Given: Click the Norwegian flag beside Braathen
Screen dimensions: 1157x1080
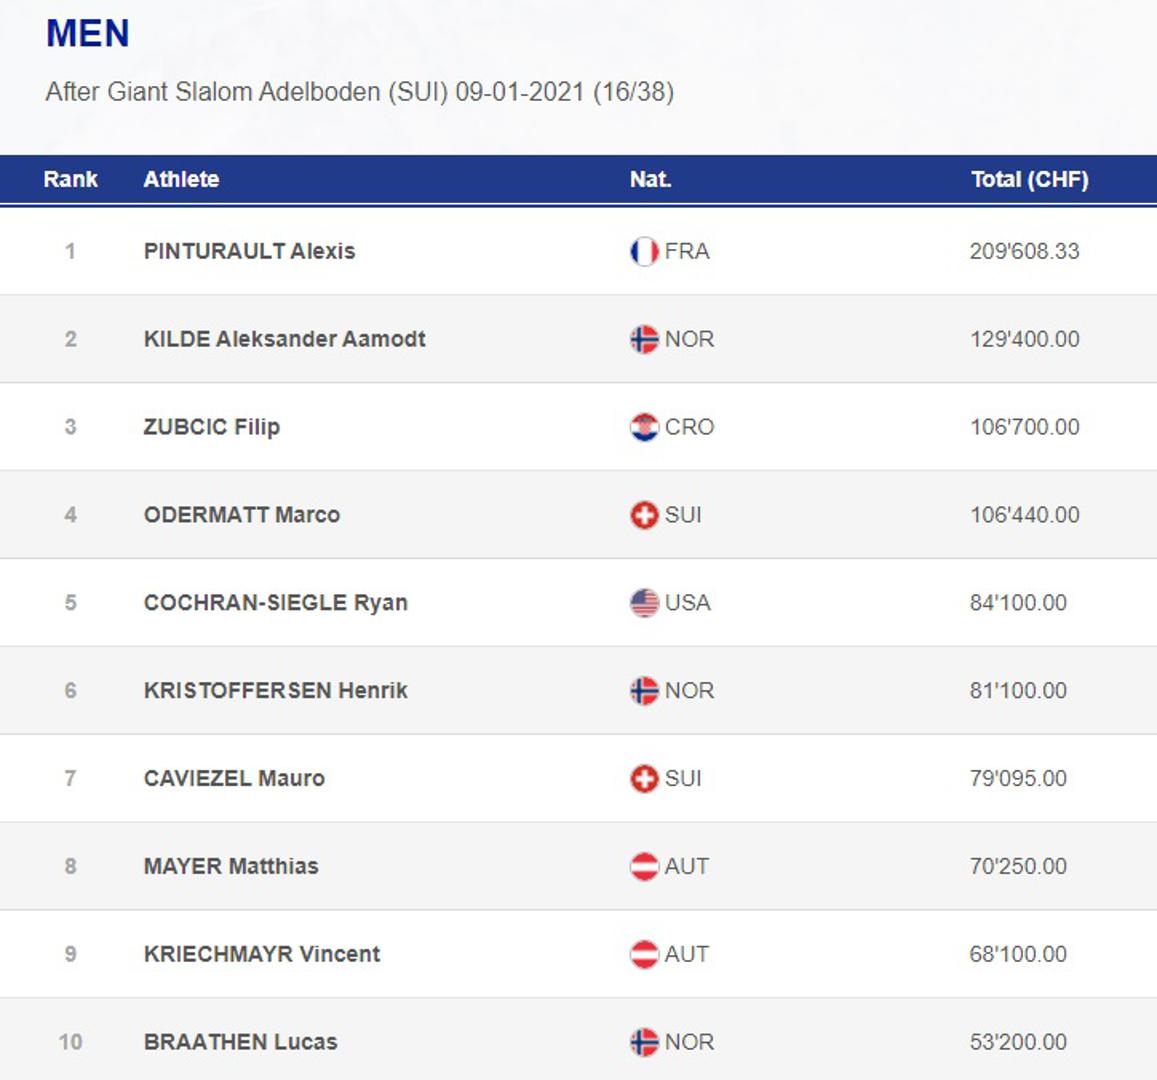Looking at the screenshot, I should pyautogui.click(x=644, y=1042).
